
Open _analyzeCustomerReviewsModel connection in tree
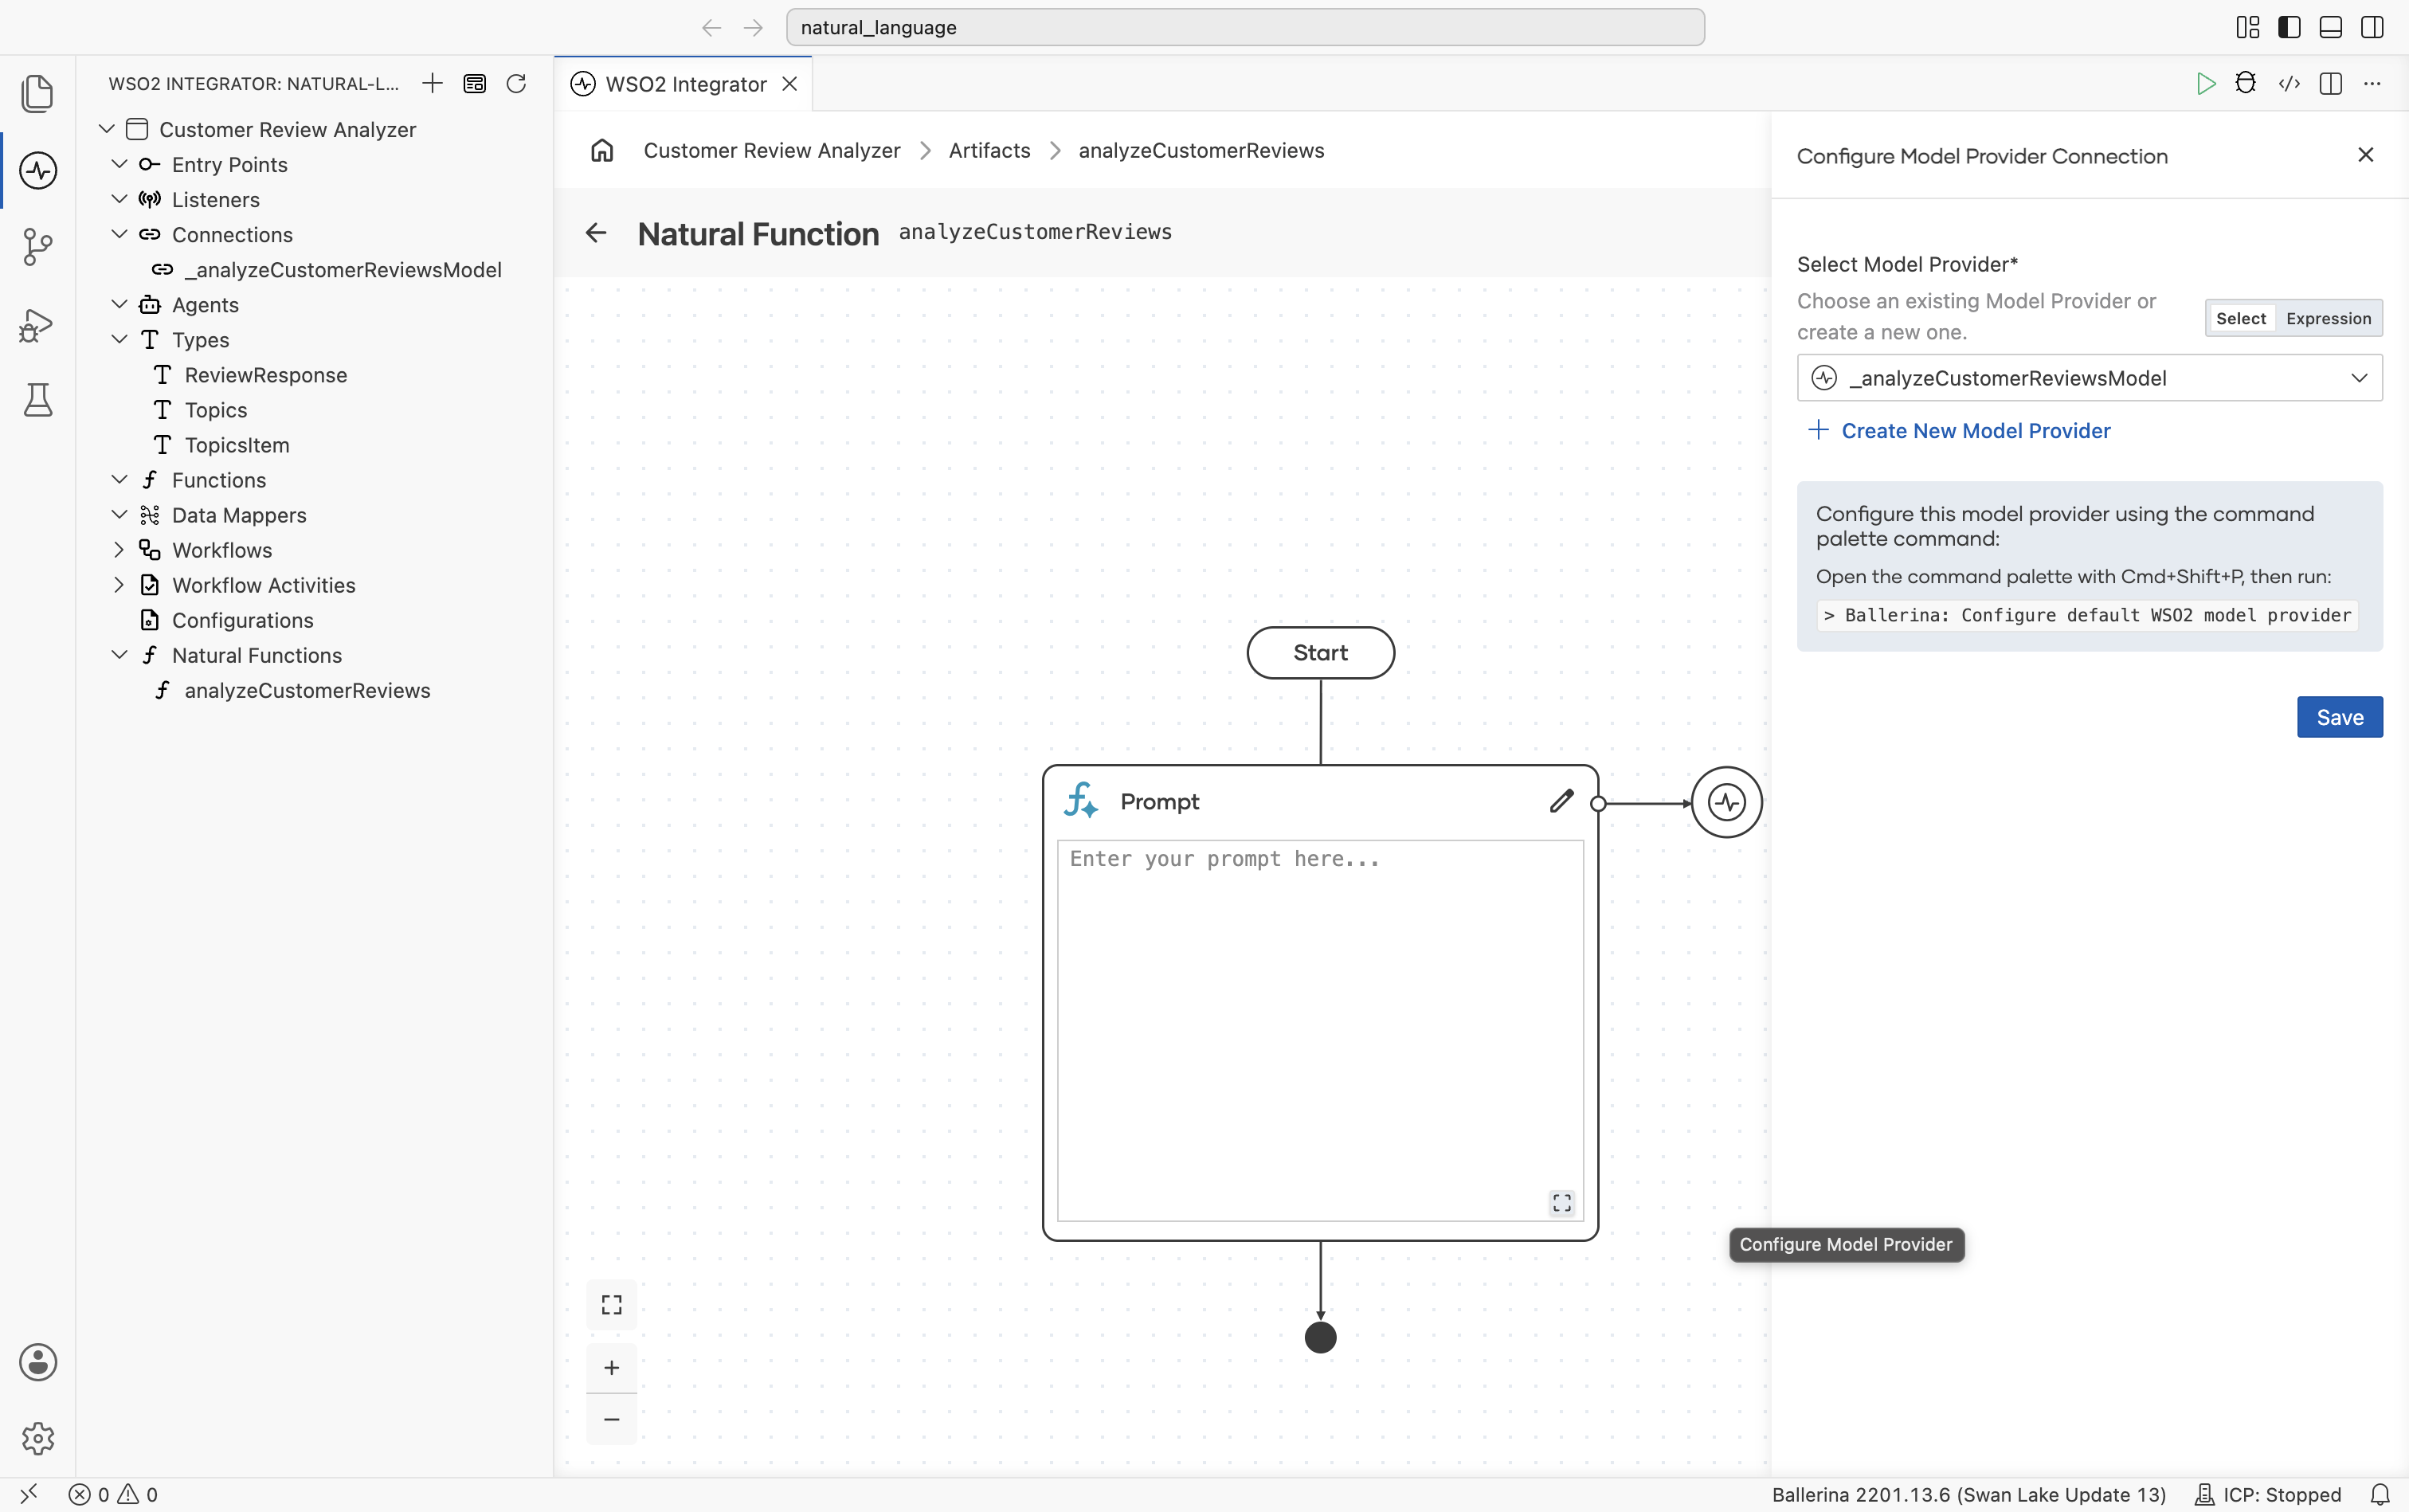[x=342, y=270]
